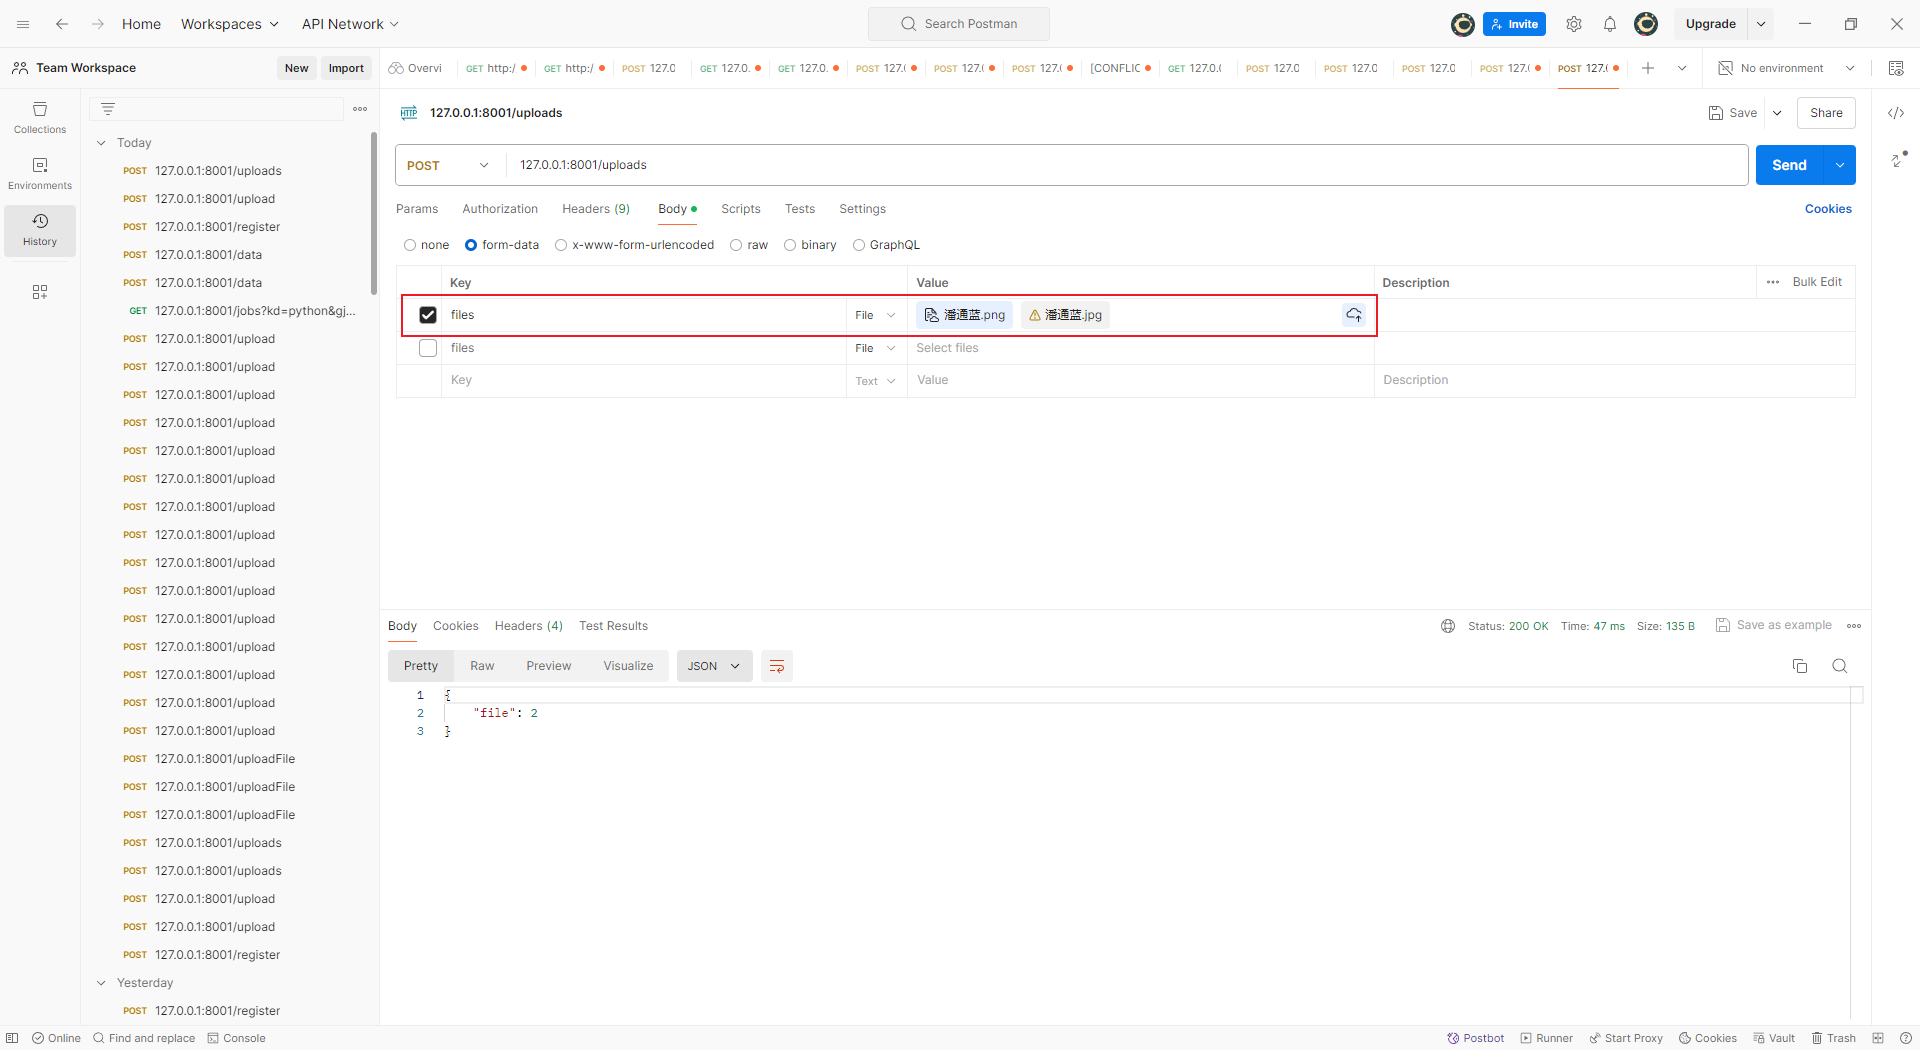The width and height of the screenshot is (1920, 1050).
Task: Open the JSON response format dropdown
Action: (x=714, y=666)
